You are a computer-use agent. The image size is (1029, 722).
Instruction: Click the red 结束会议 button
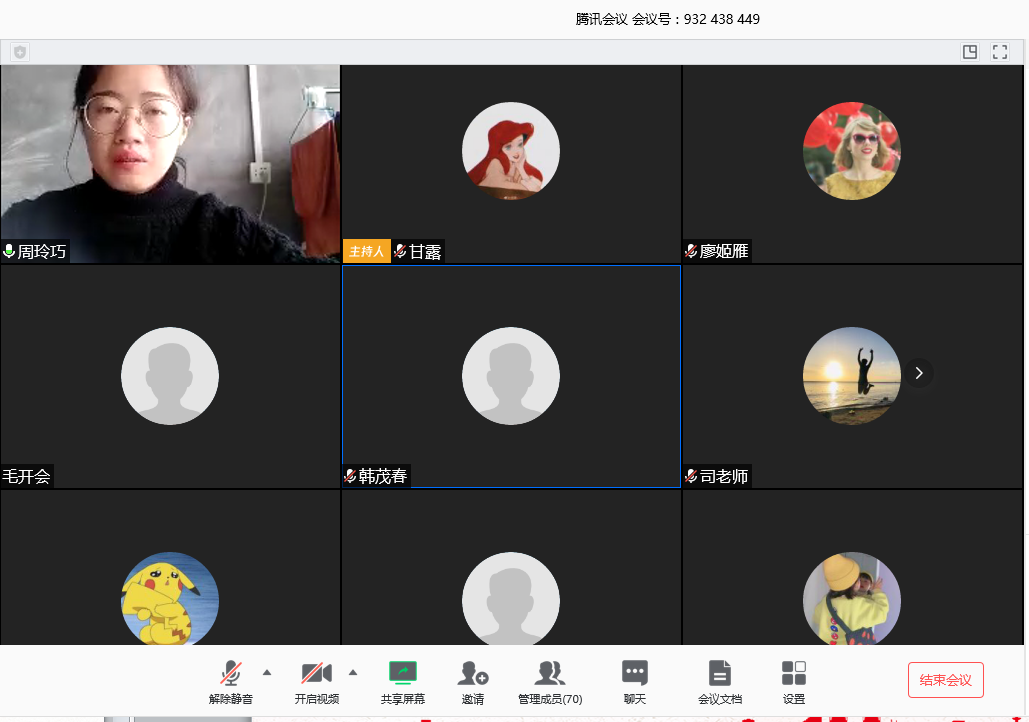click(x=946, y=680)
